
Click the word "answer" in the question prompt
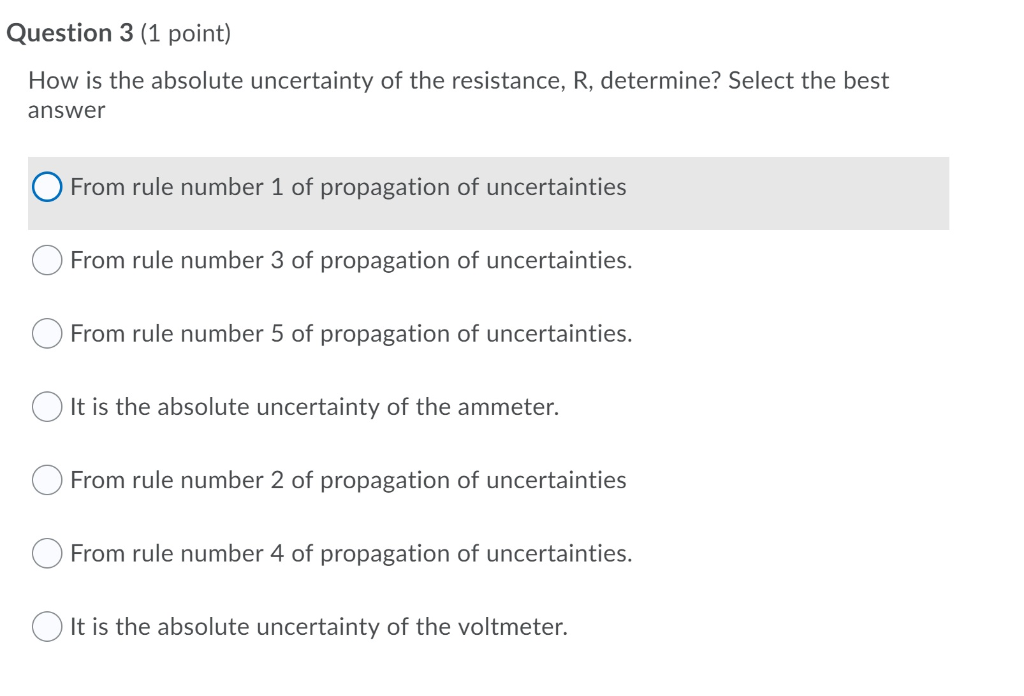click(x=65, y=110)
